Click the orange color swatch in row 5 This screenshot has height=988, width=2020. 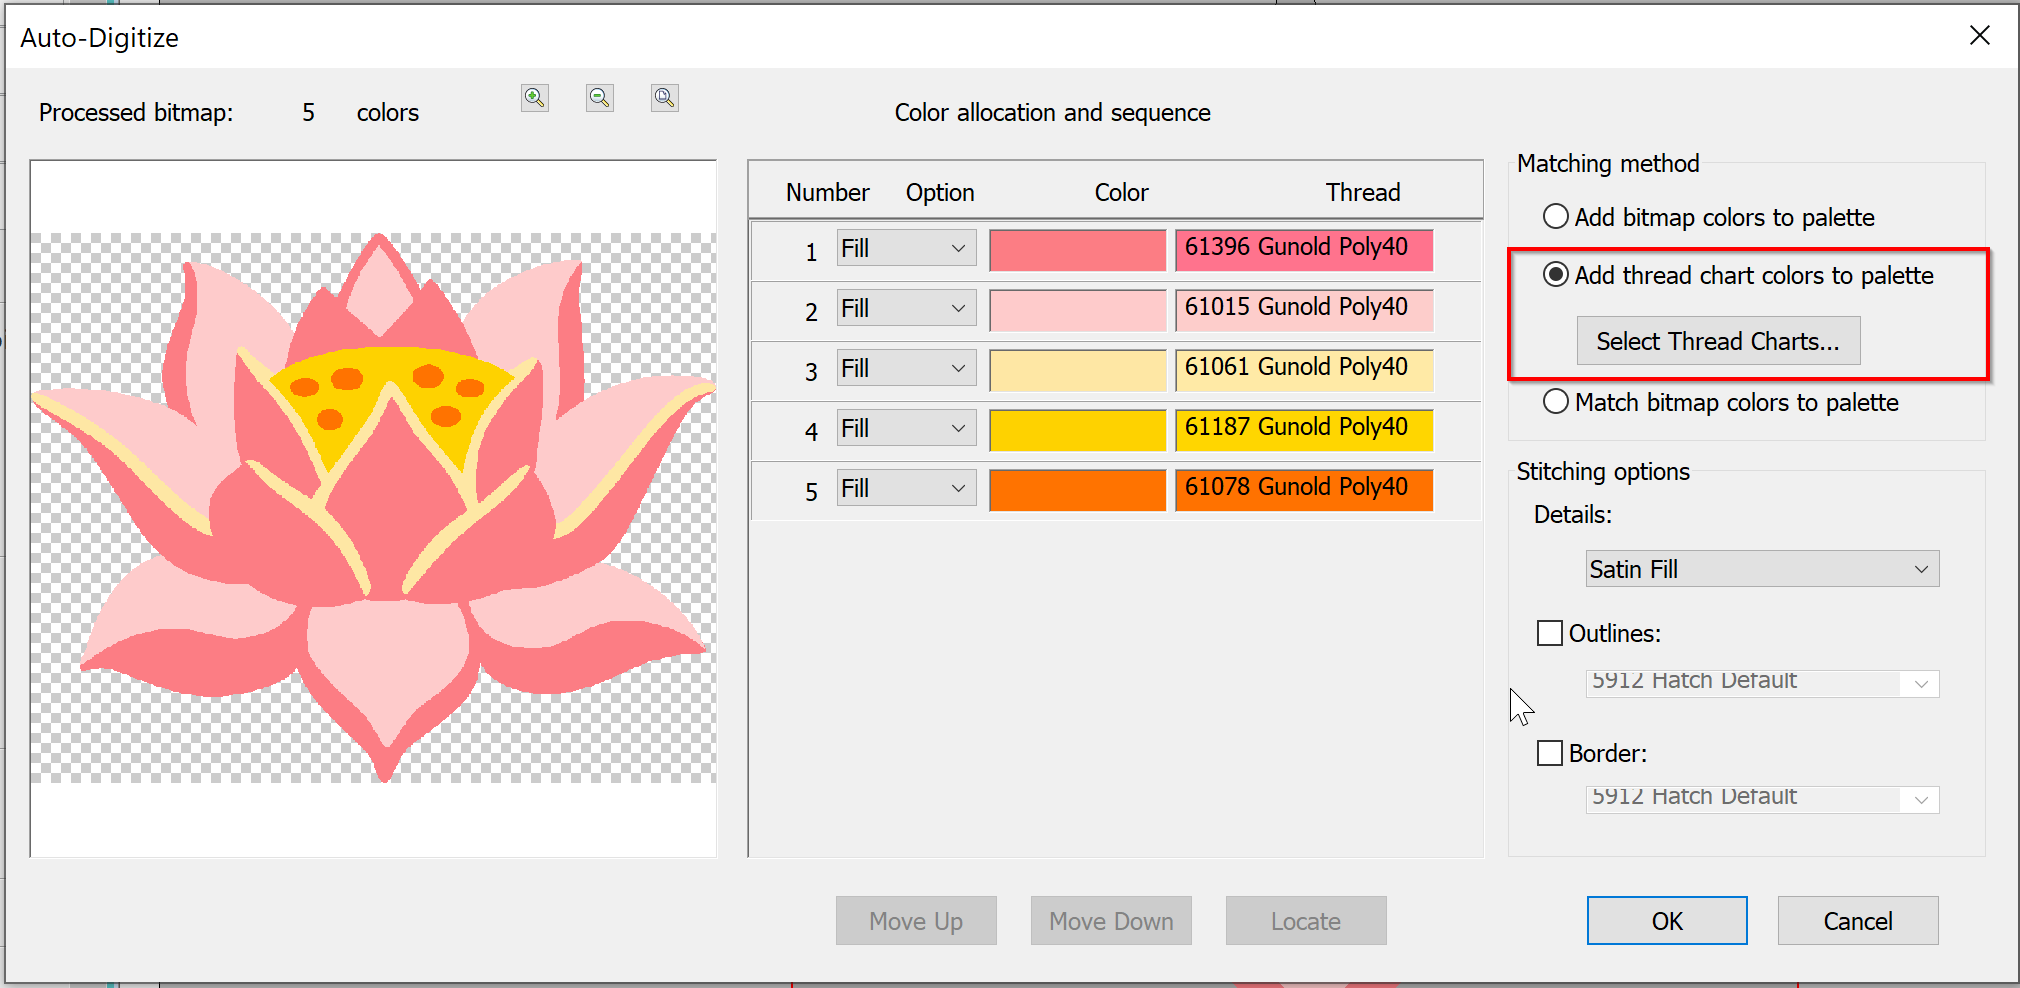pyautogui.click(x=1077, y=490)
